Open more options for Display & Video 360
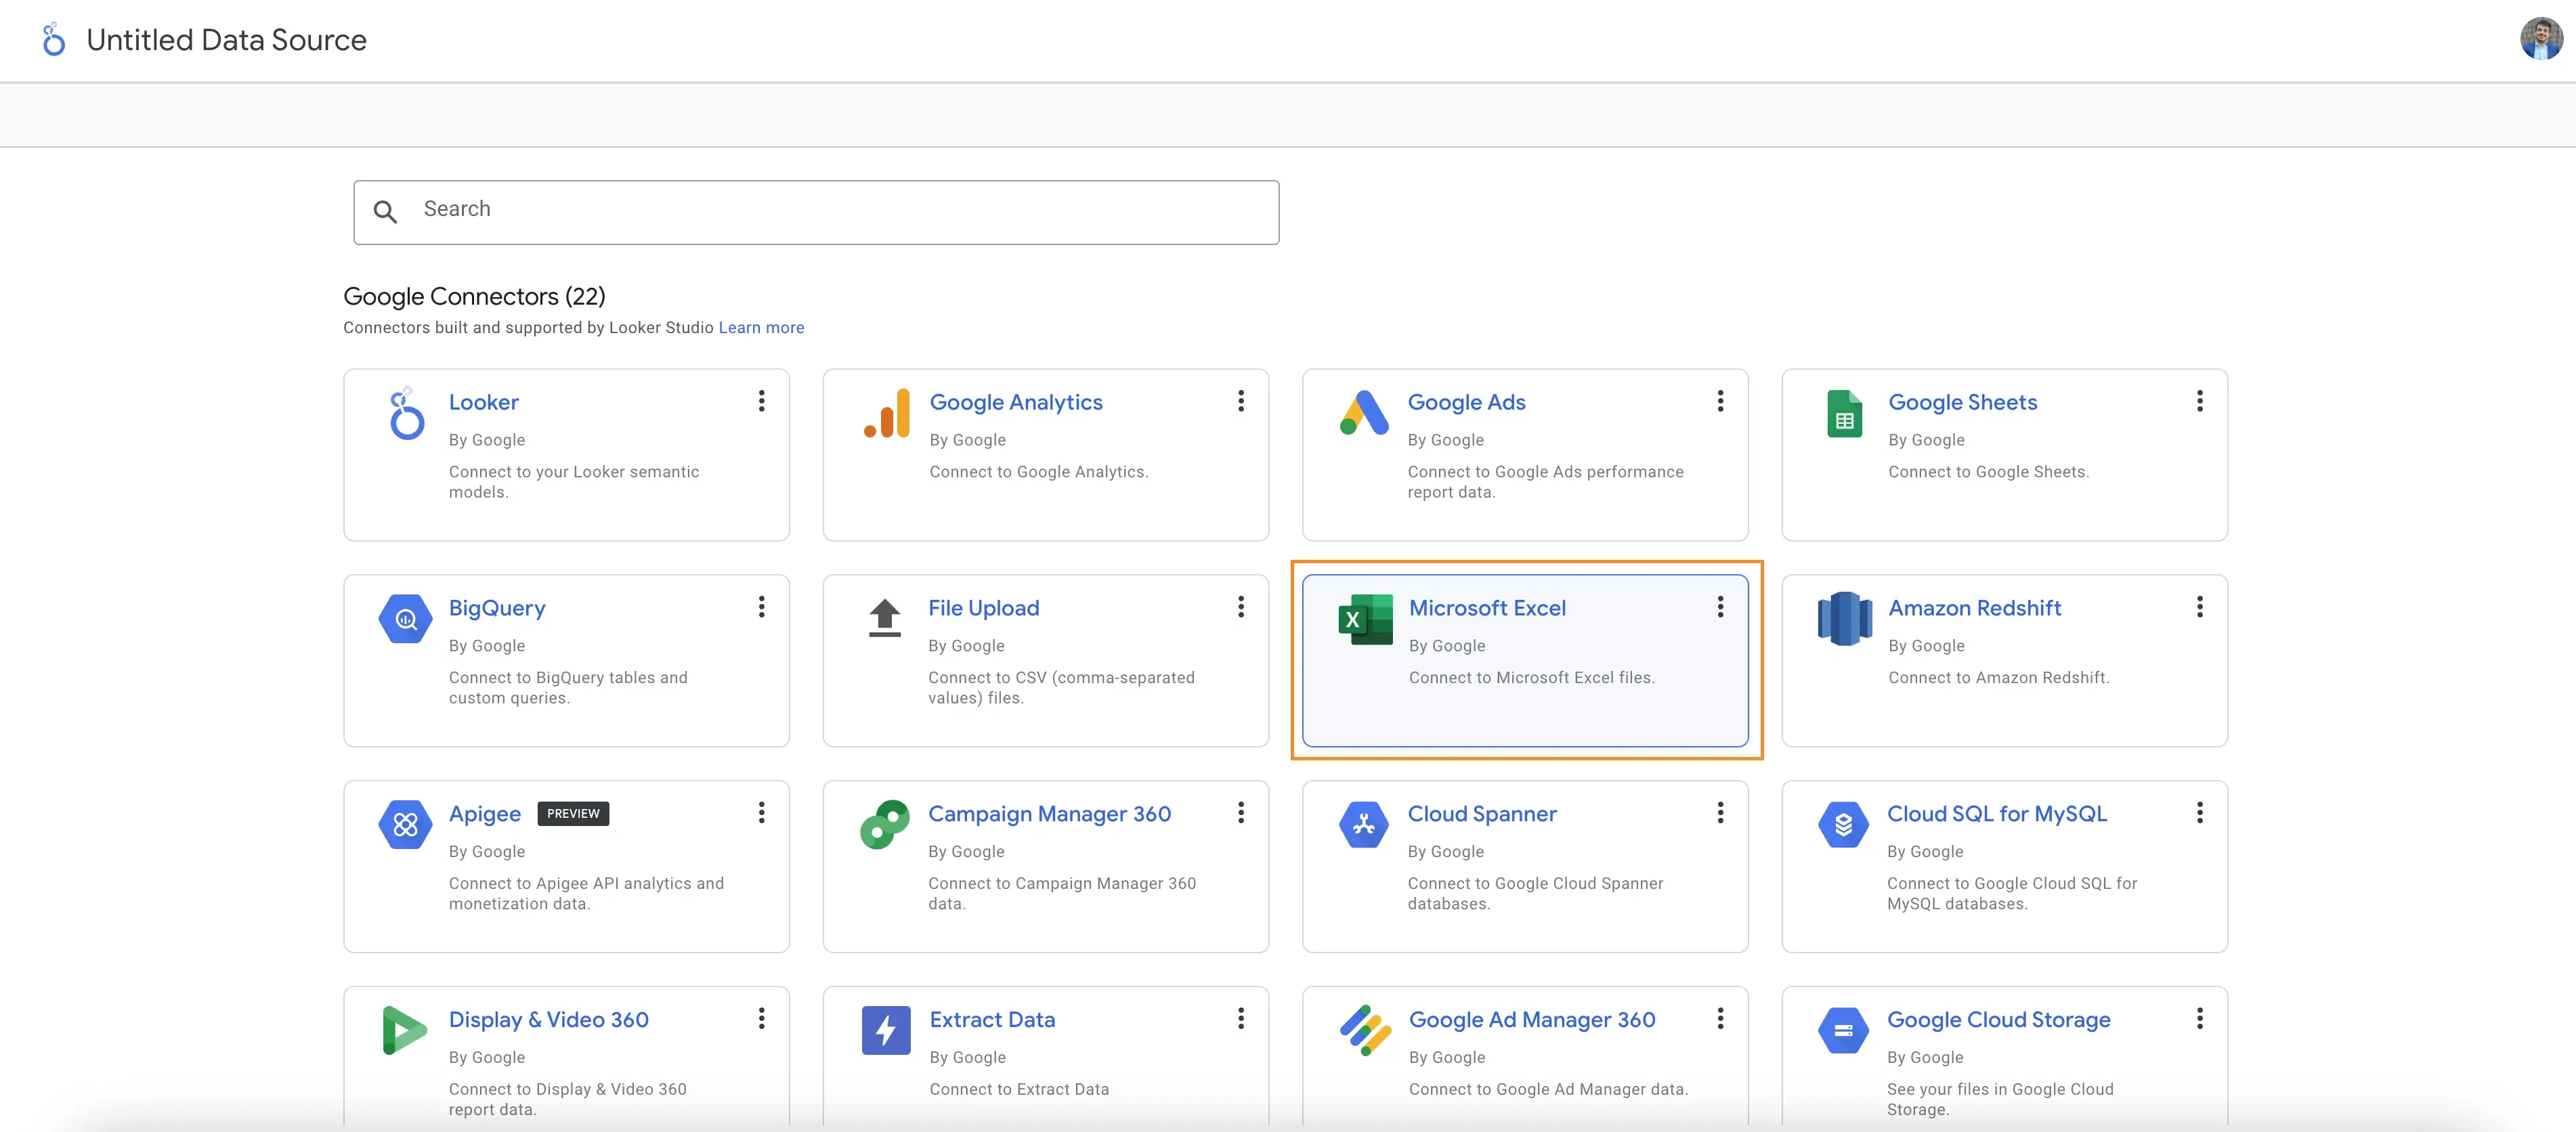This screenshot has height=1132, width=2576. coord(762,1018)
